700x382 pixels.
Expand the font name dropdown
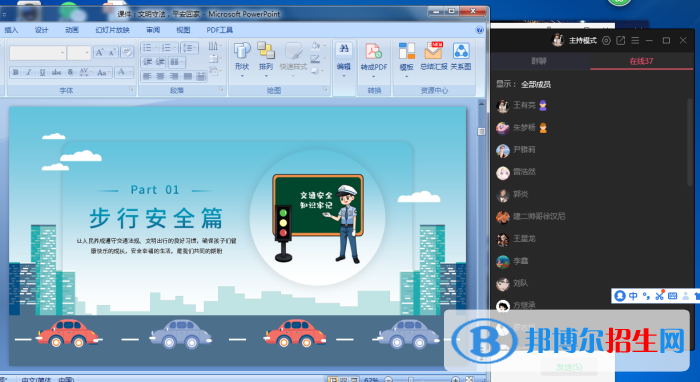coord(62,53)
